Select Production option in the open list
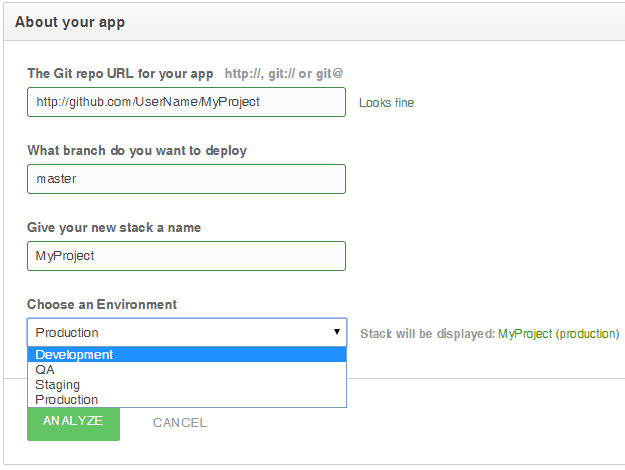 pyautogui.click(x=187, y=399)
